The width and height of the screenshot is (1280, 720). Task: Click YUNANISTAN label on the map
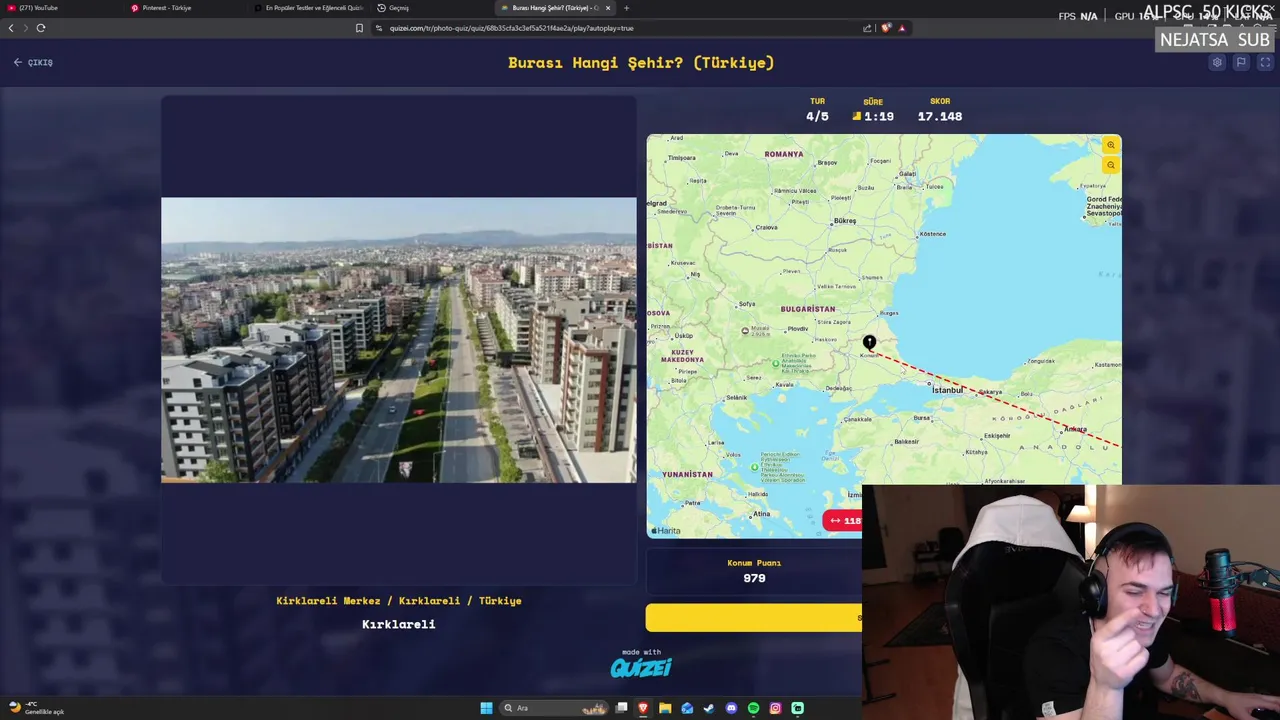pos(688,474)
